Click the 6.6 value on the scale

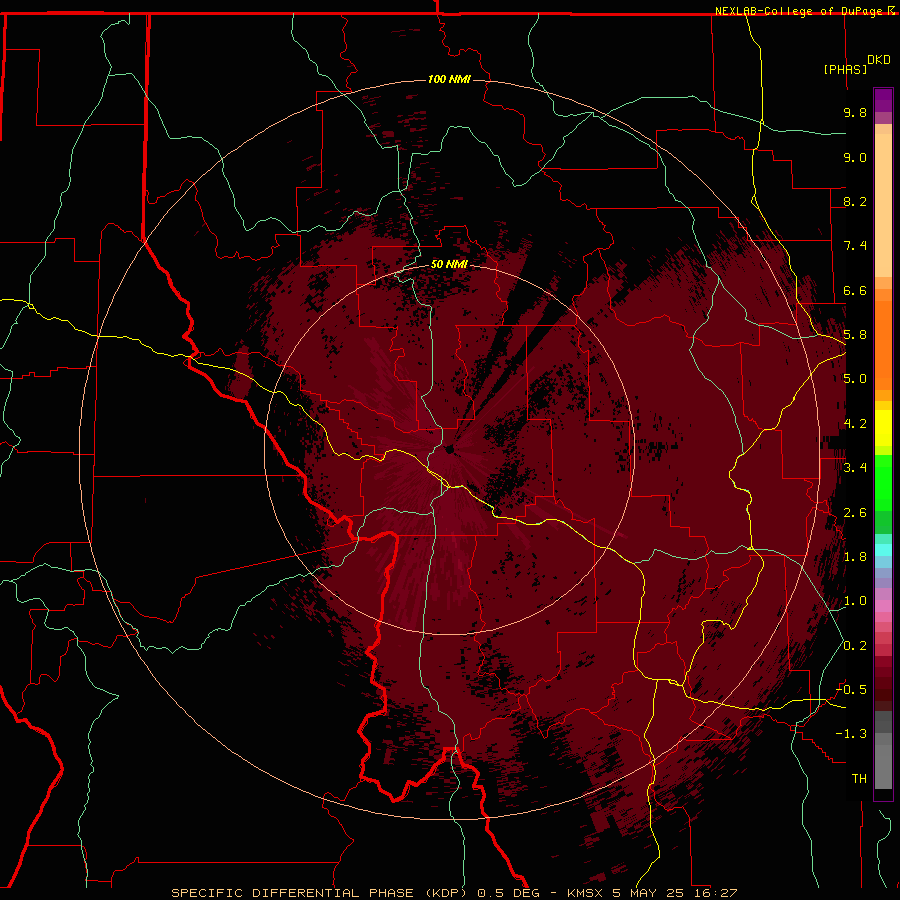click(855, 290)
